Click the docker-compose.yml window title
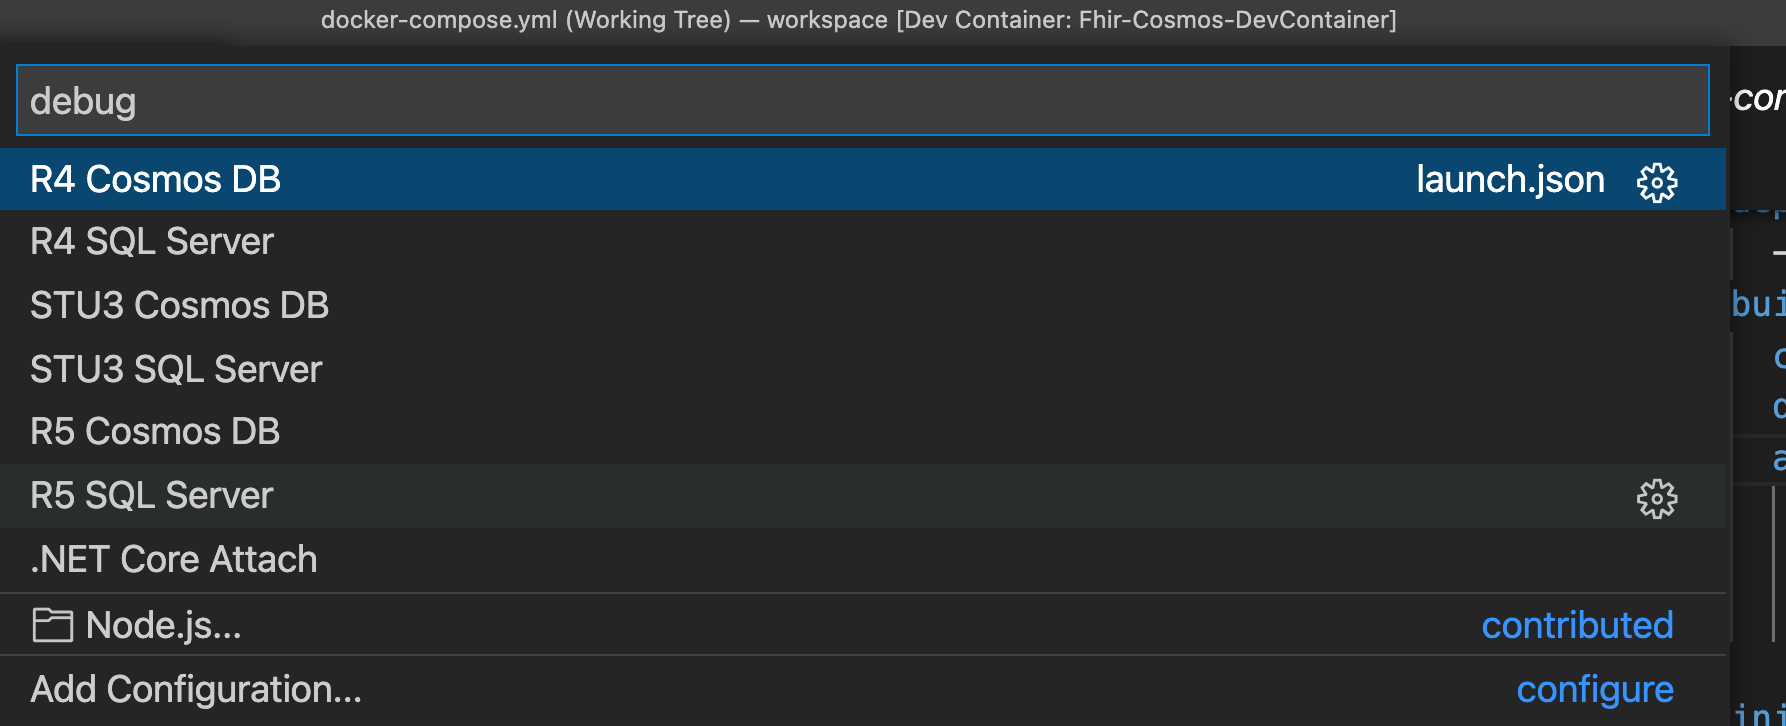This screenshot has height=726, width=1786. point(858,20)
